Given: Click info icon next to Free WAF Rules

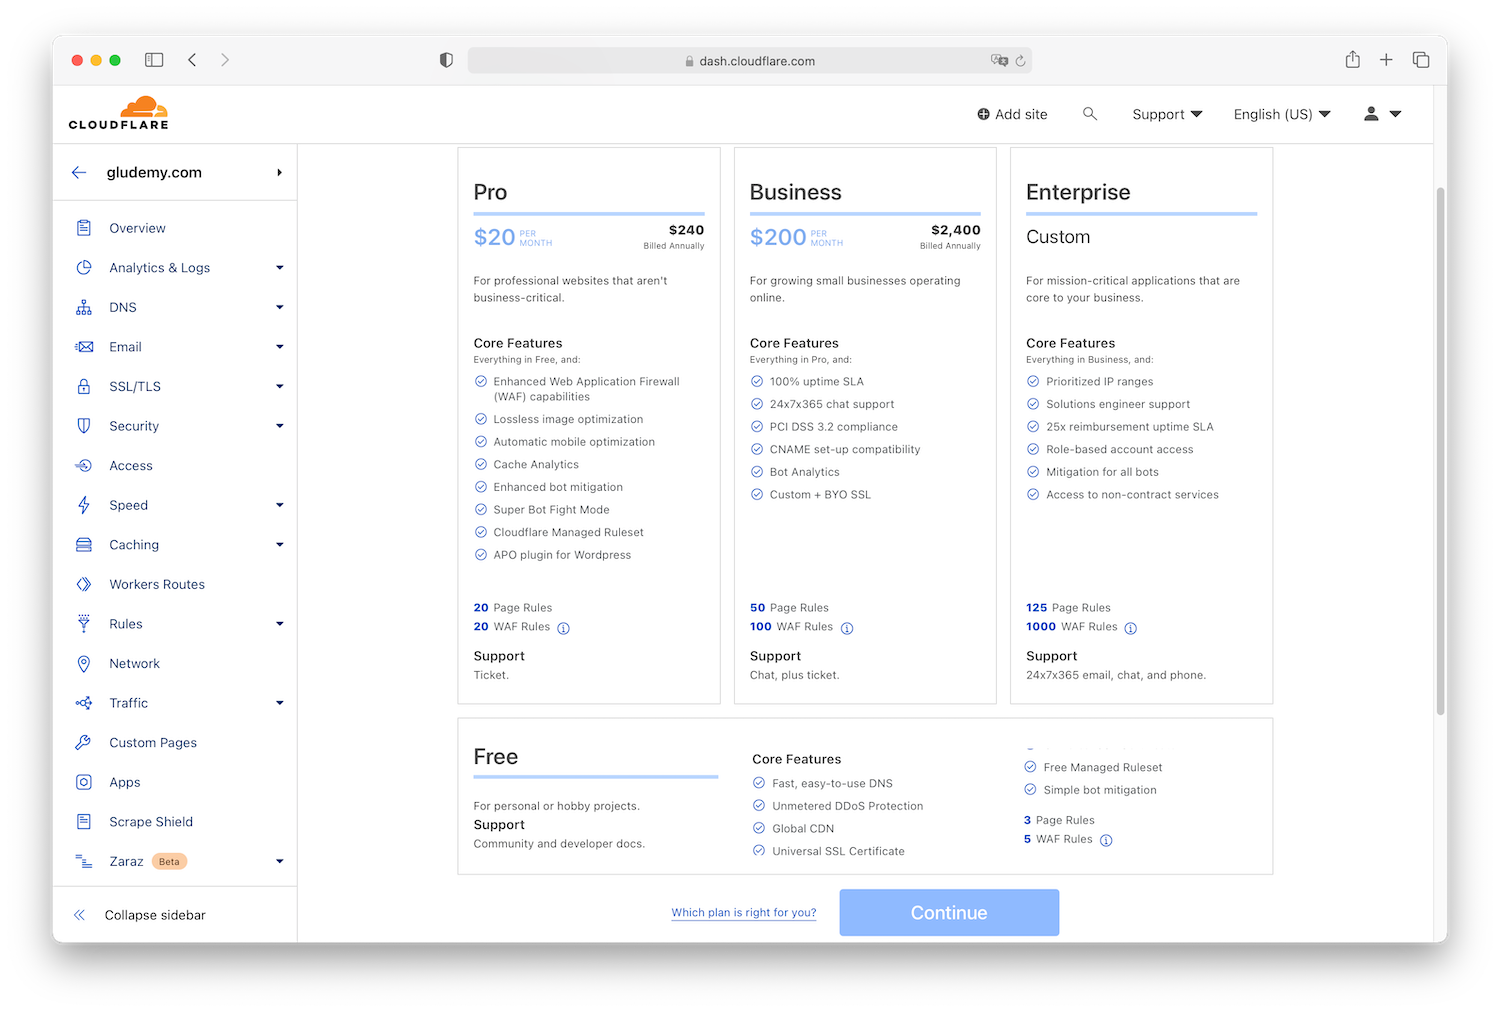Looking at the screenshot, I should pyautogui.click(x=1106, y=840).
